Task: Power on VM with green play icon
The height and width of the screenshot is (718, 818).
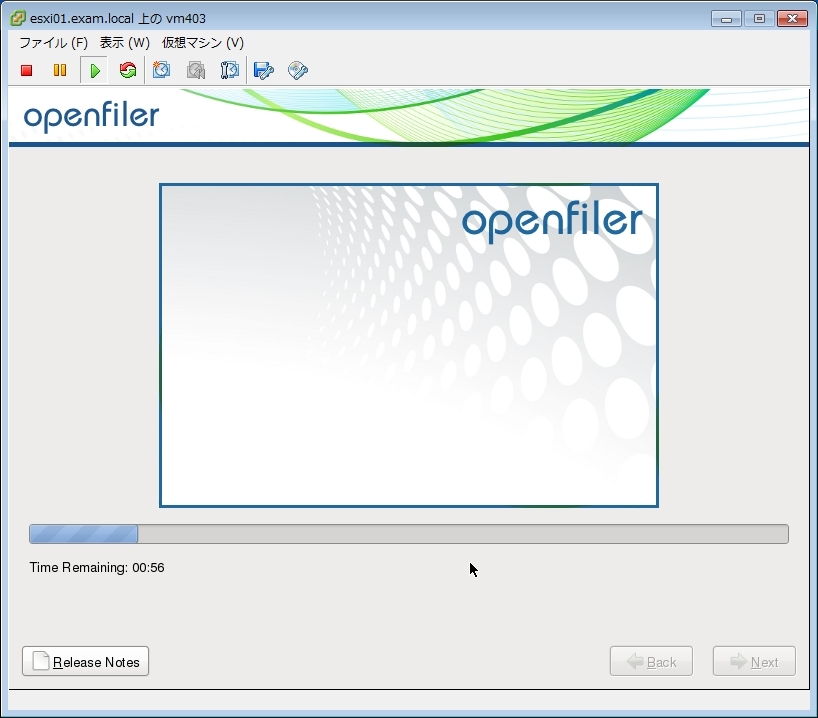Action: click(x=94, y=70)
